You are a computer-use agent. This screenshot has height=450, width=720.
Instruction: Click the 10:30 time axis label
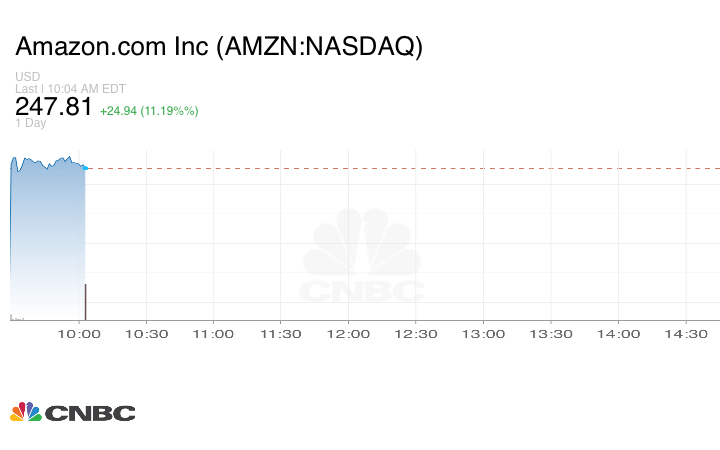pos(146,335)
